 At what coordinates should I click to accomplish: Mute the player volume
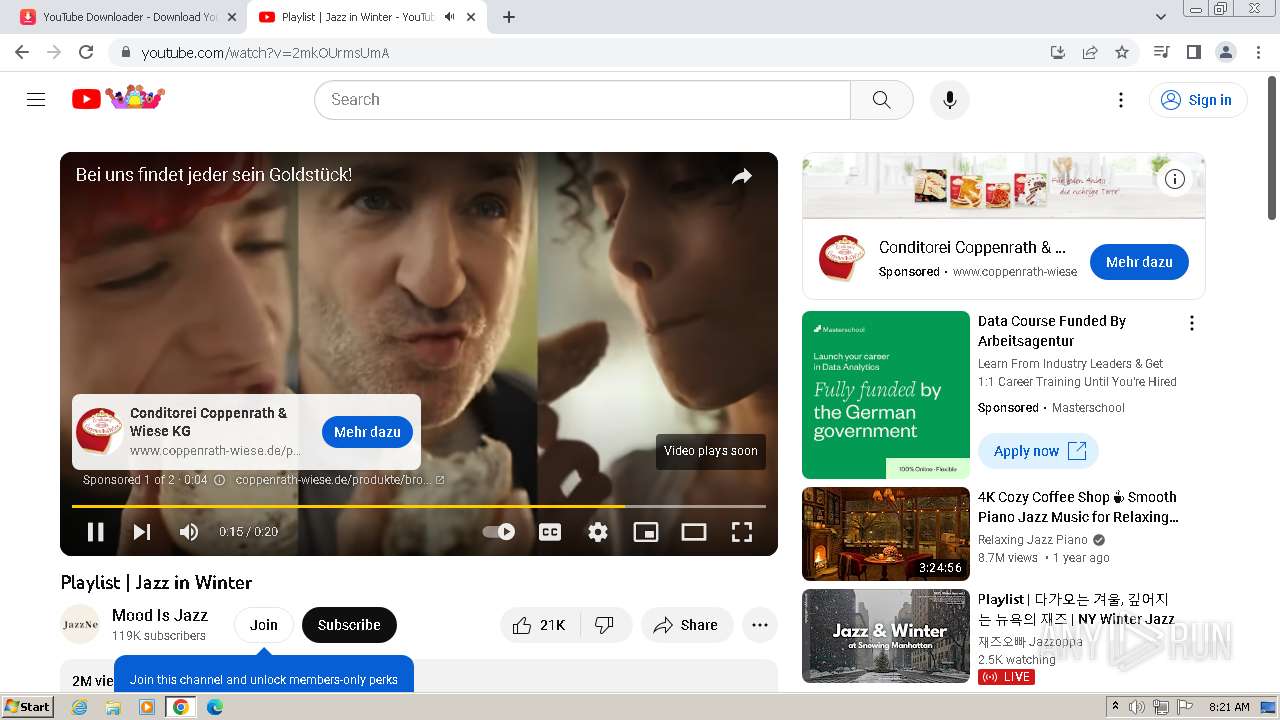click(x=189, y=532)
